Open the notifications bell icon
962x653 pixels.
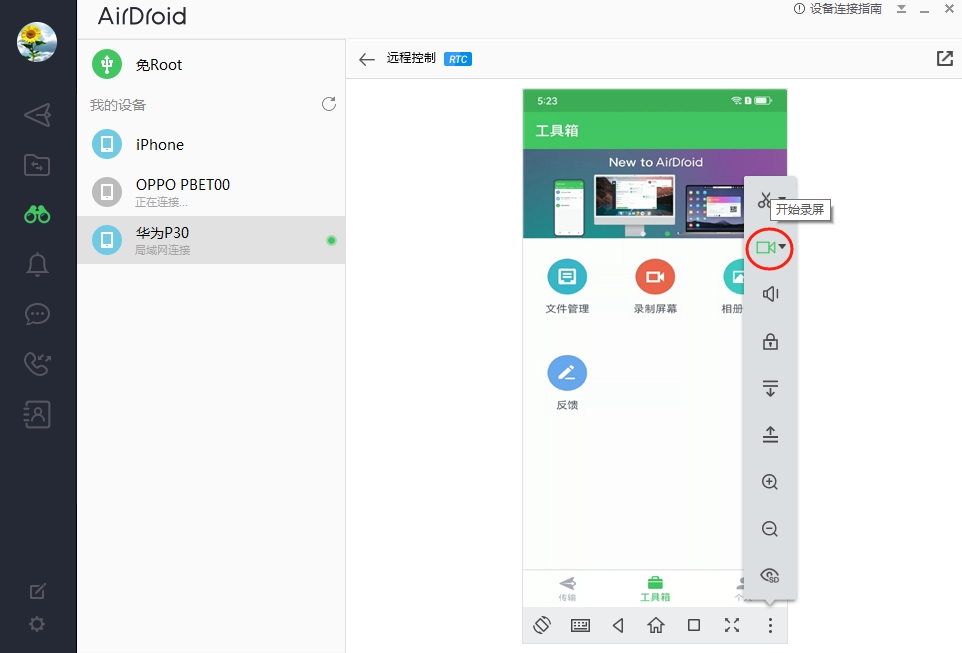(x=37, y=265)
